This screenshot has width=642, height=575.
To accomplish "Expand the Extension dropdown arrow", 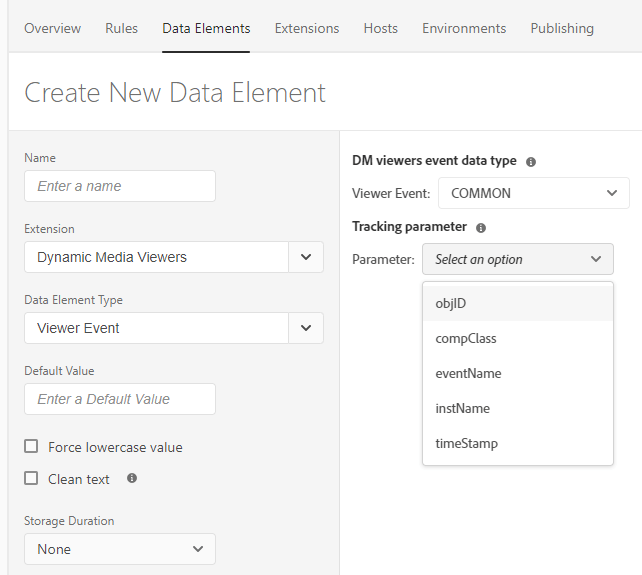I will (x=306, y=257).
